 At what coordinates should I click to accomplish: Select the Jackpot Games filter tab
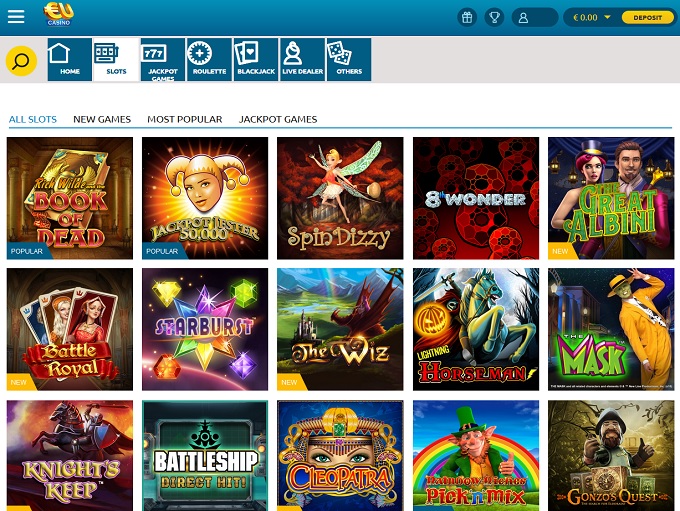277,119
